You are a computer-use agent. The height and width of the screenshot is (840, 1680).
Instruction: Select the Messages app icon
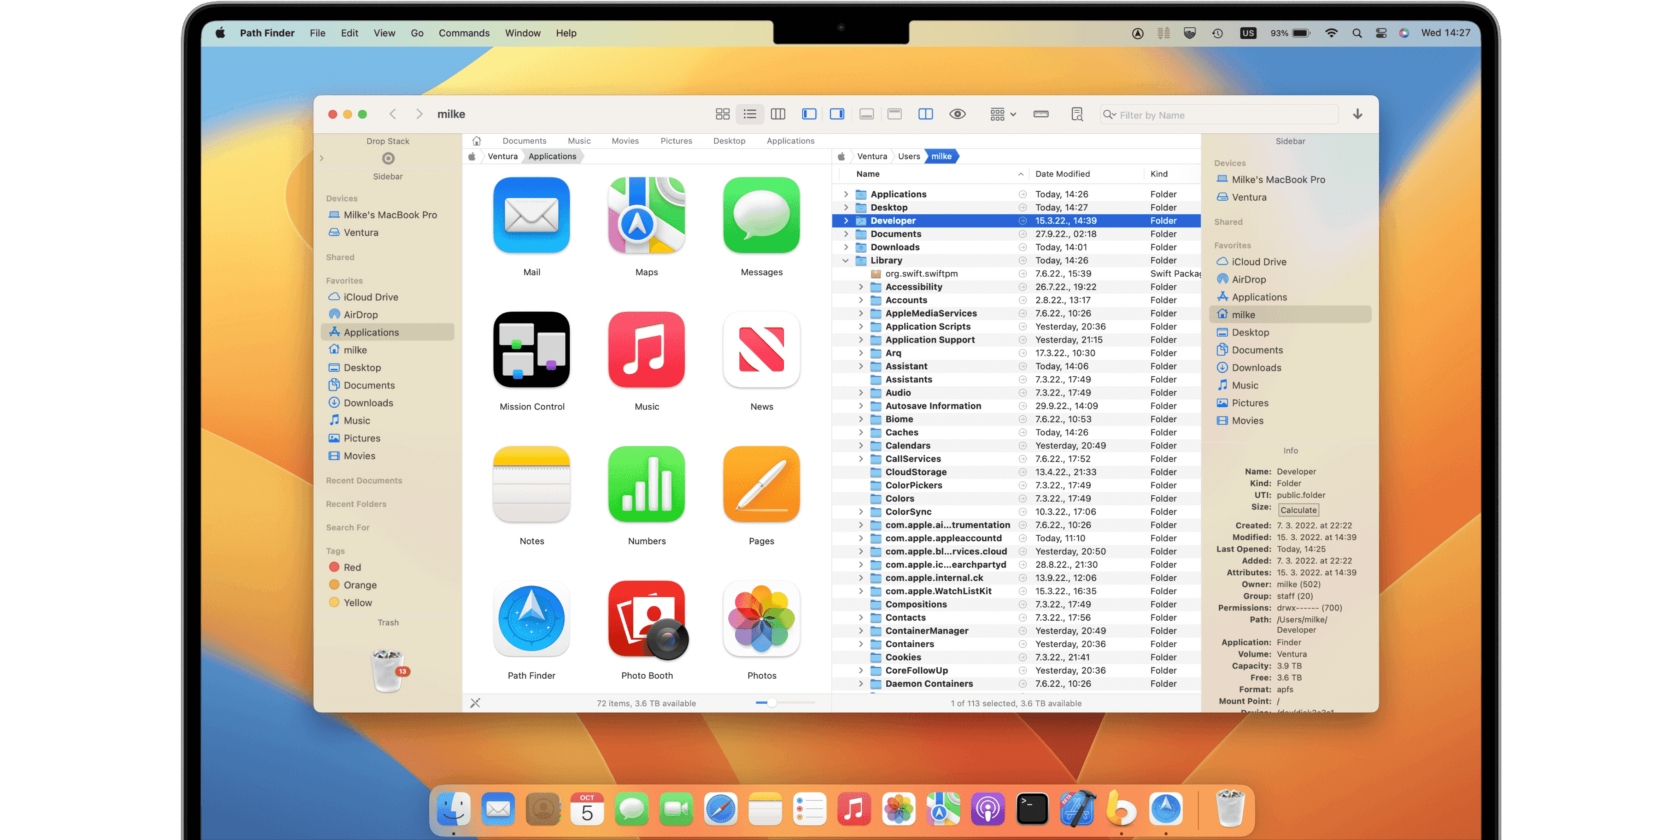click(762, 215)
